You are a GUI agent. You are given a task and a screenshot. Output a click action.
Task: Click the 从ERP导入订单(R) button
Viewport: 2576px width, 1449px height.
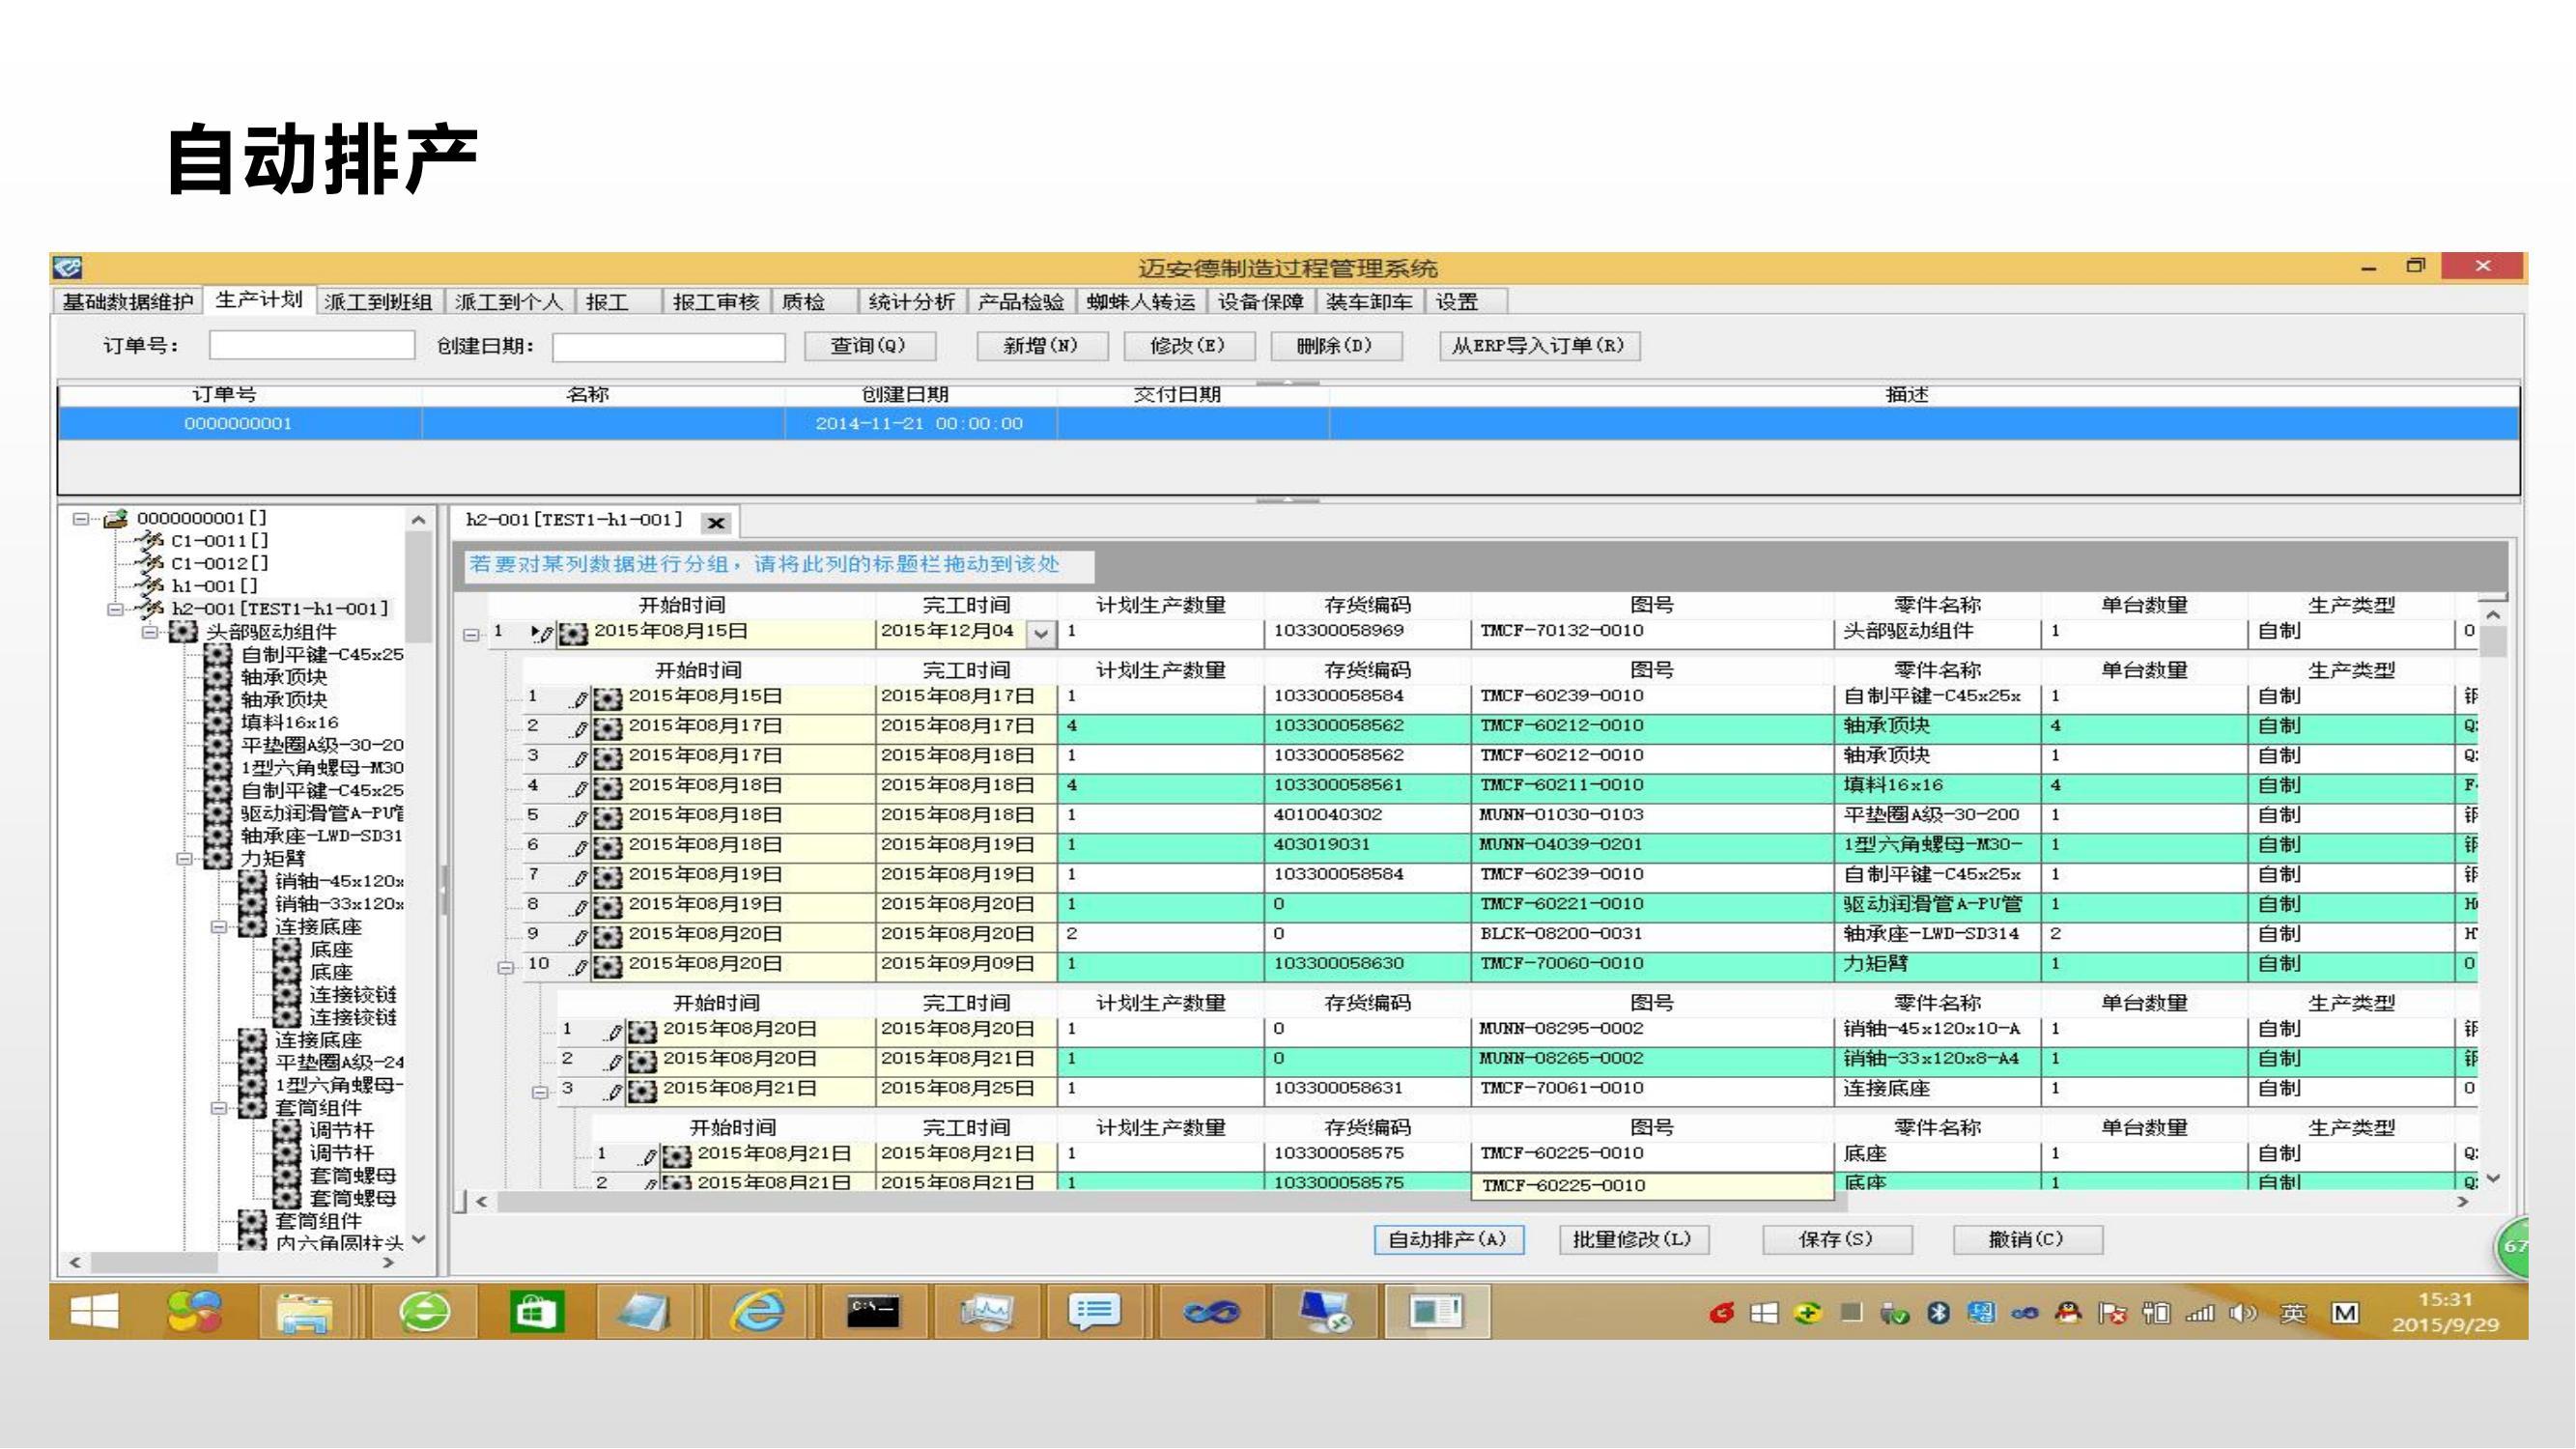coord(1538,346)
